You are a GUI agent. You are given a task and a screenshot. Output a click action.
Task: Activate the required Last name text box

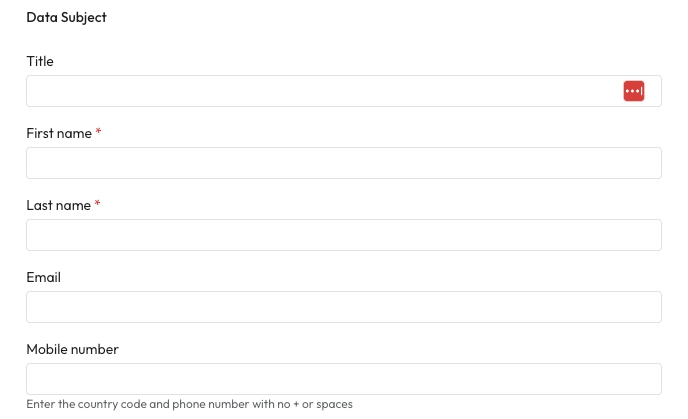click(x=344, y=235)
